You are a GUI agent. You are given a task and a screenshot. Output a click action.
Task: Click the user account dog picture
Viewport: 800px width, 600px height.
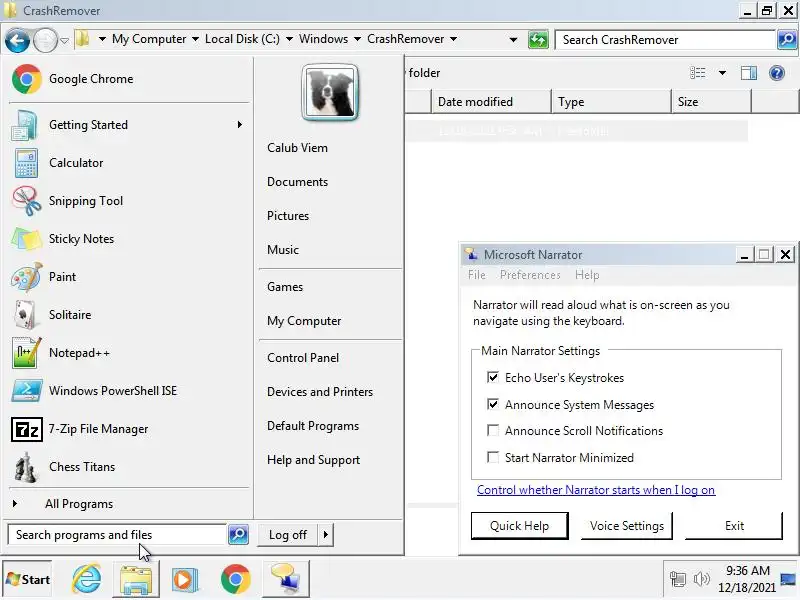[330, 93]
